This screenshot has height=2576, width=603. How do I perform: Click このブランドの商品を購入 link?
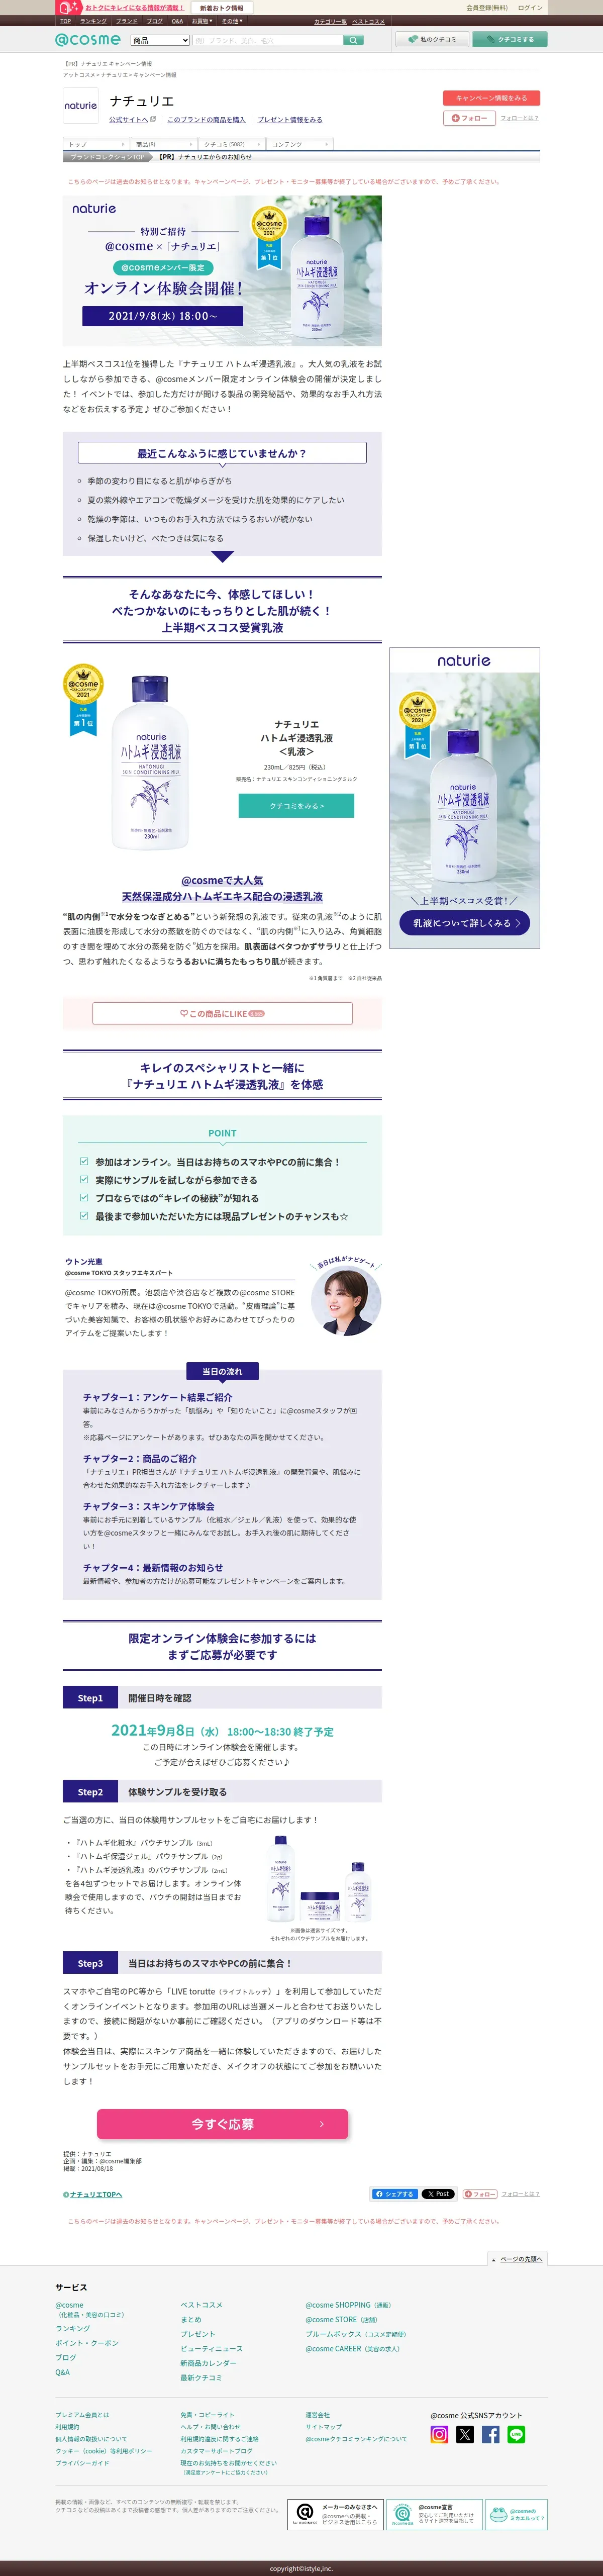pos(206,119)
